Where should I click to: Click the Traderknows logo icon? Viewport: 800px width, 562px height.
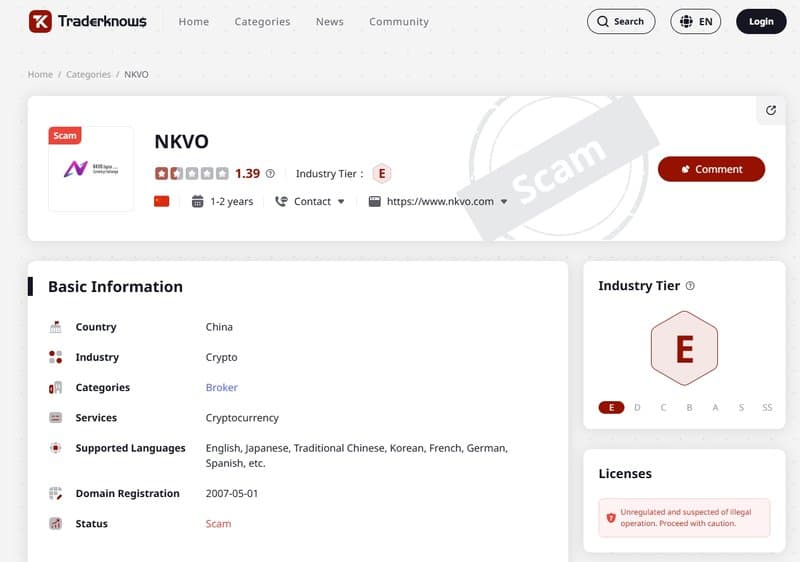(40, 21)
